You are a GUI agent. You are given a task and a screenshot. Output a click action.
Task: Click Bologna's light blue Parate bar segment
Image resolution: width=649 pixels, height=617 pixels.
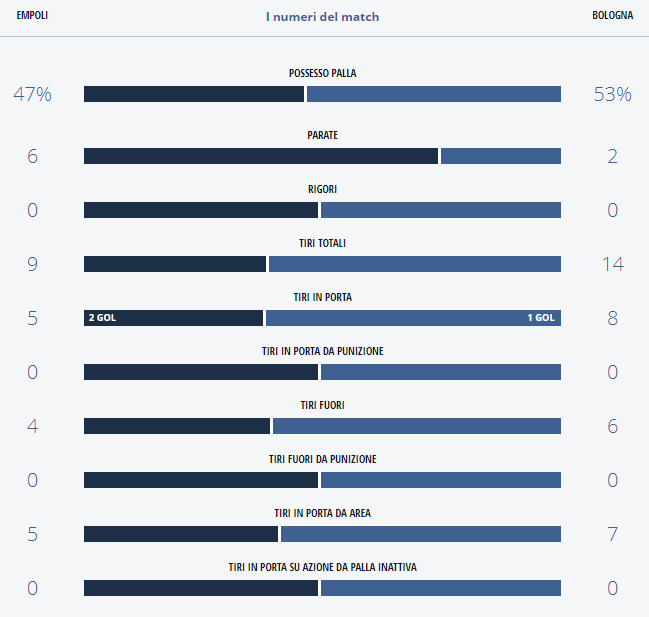(500, 156)
